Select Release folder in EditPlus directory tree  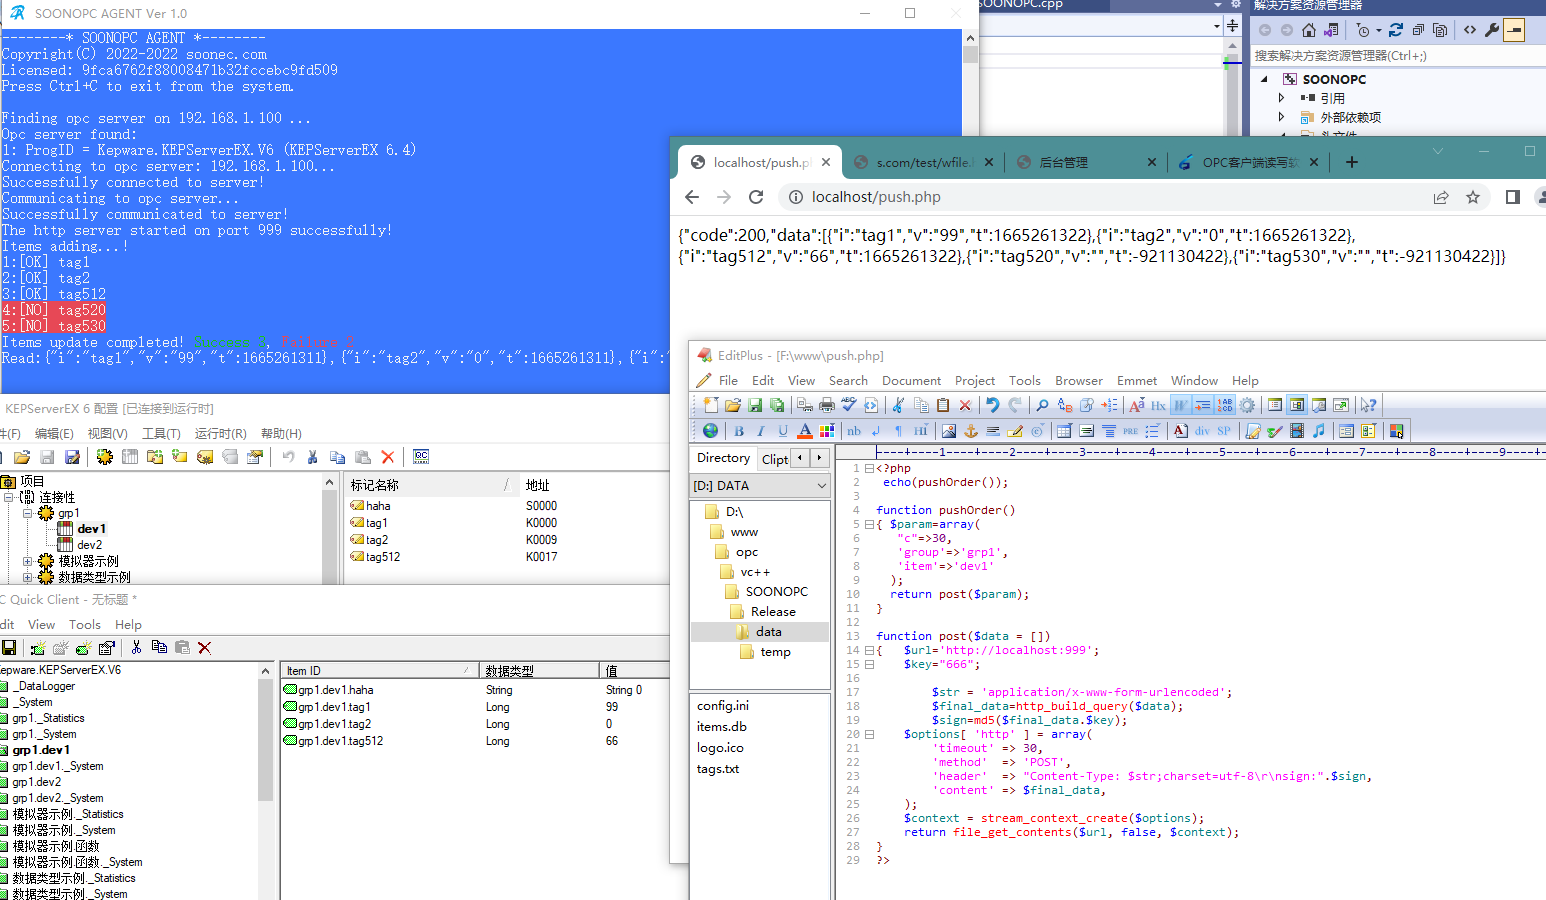(773, 612)
